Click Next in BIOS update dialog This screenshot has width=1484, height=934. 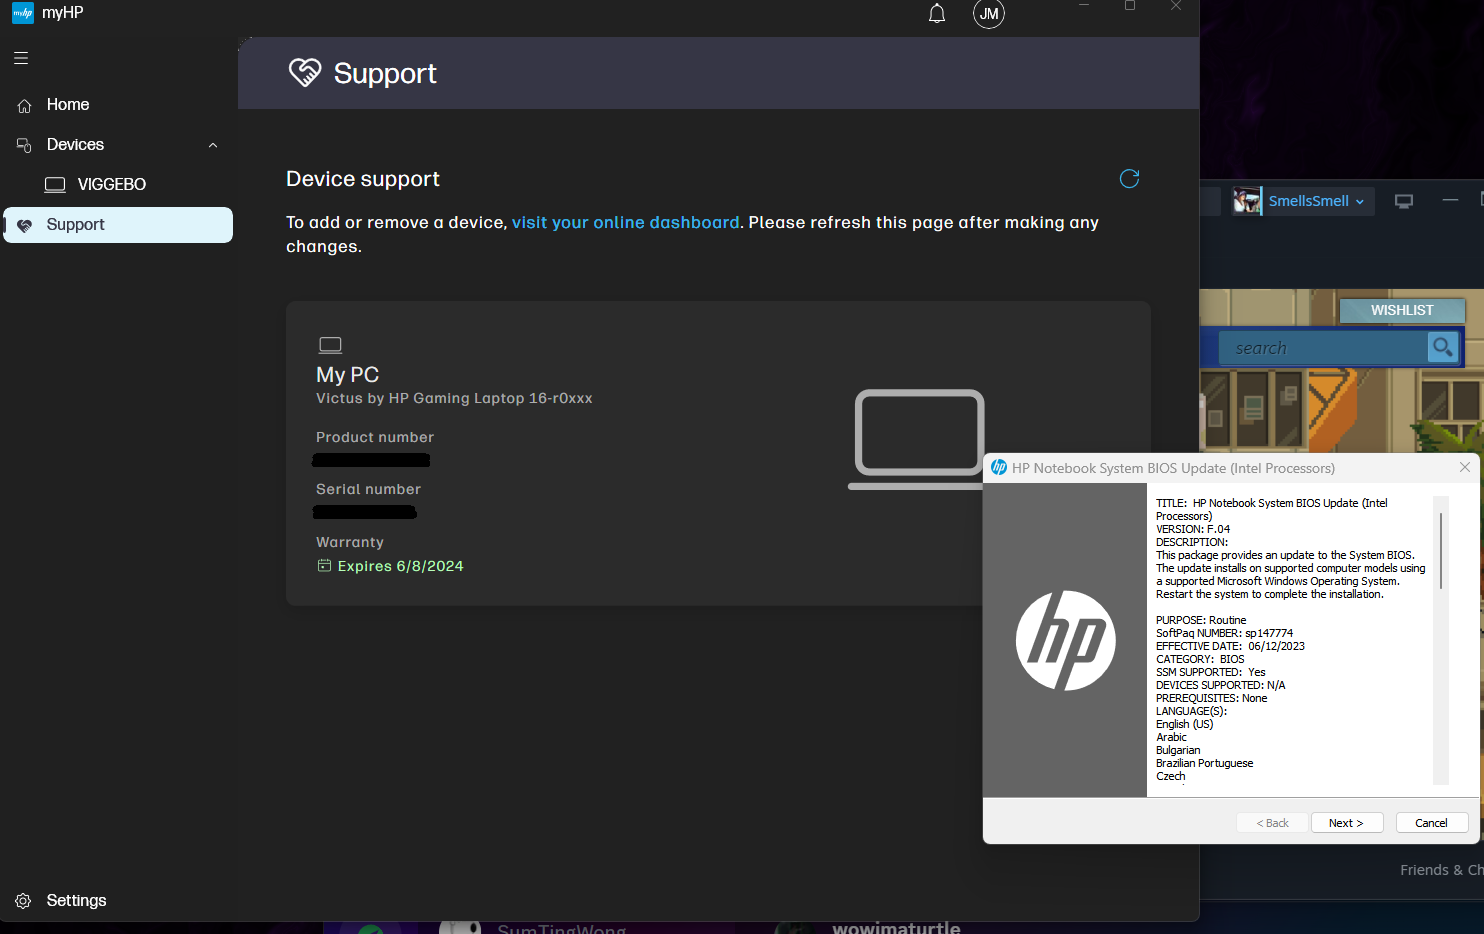tap(1347, 823)
